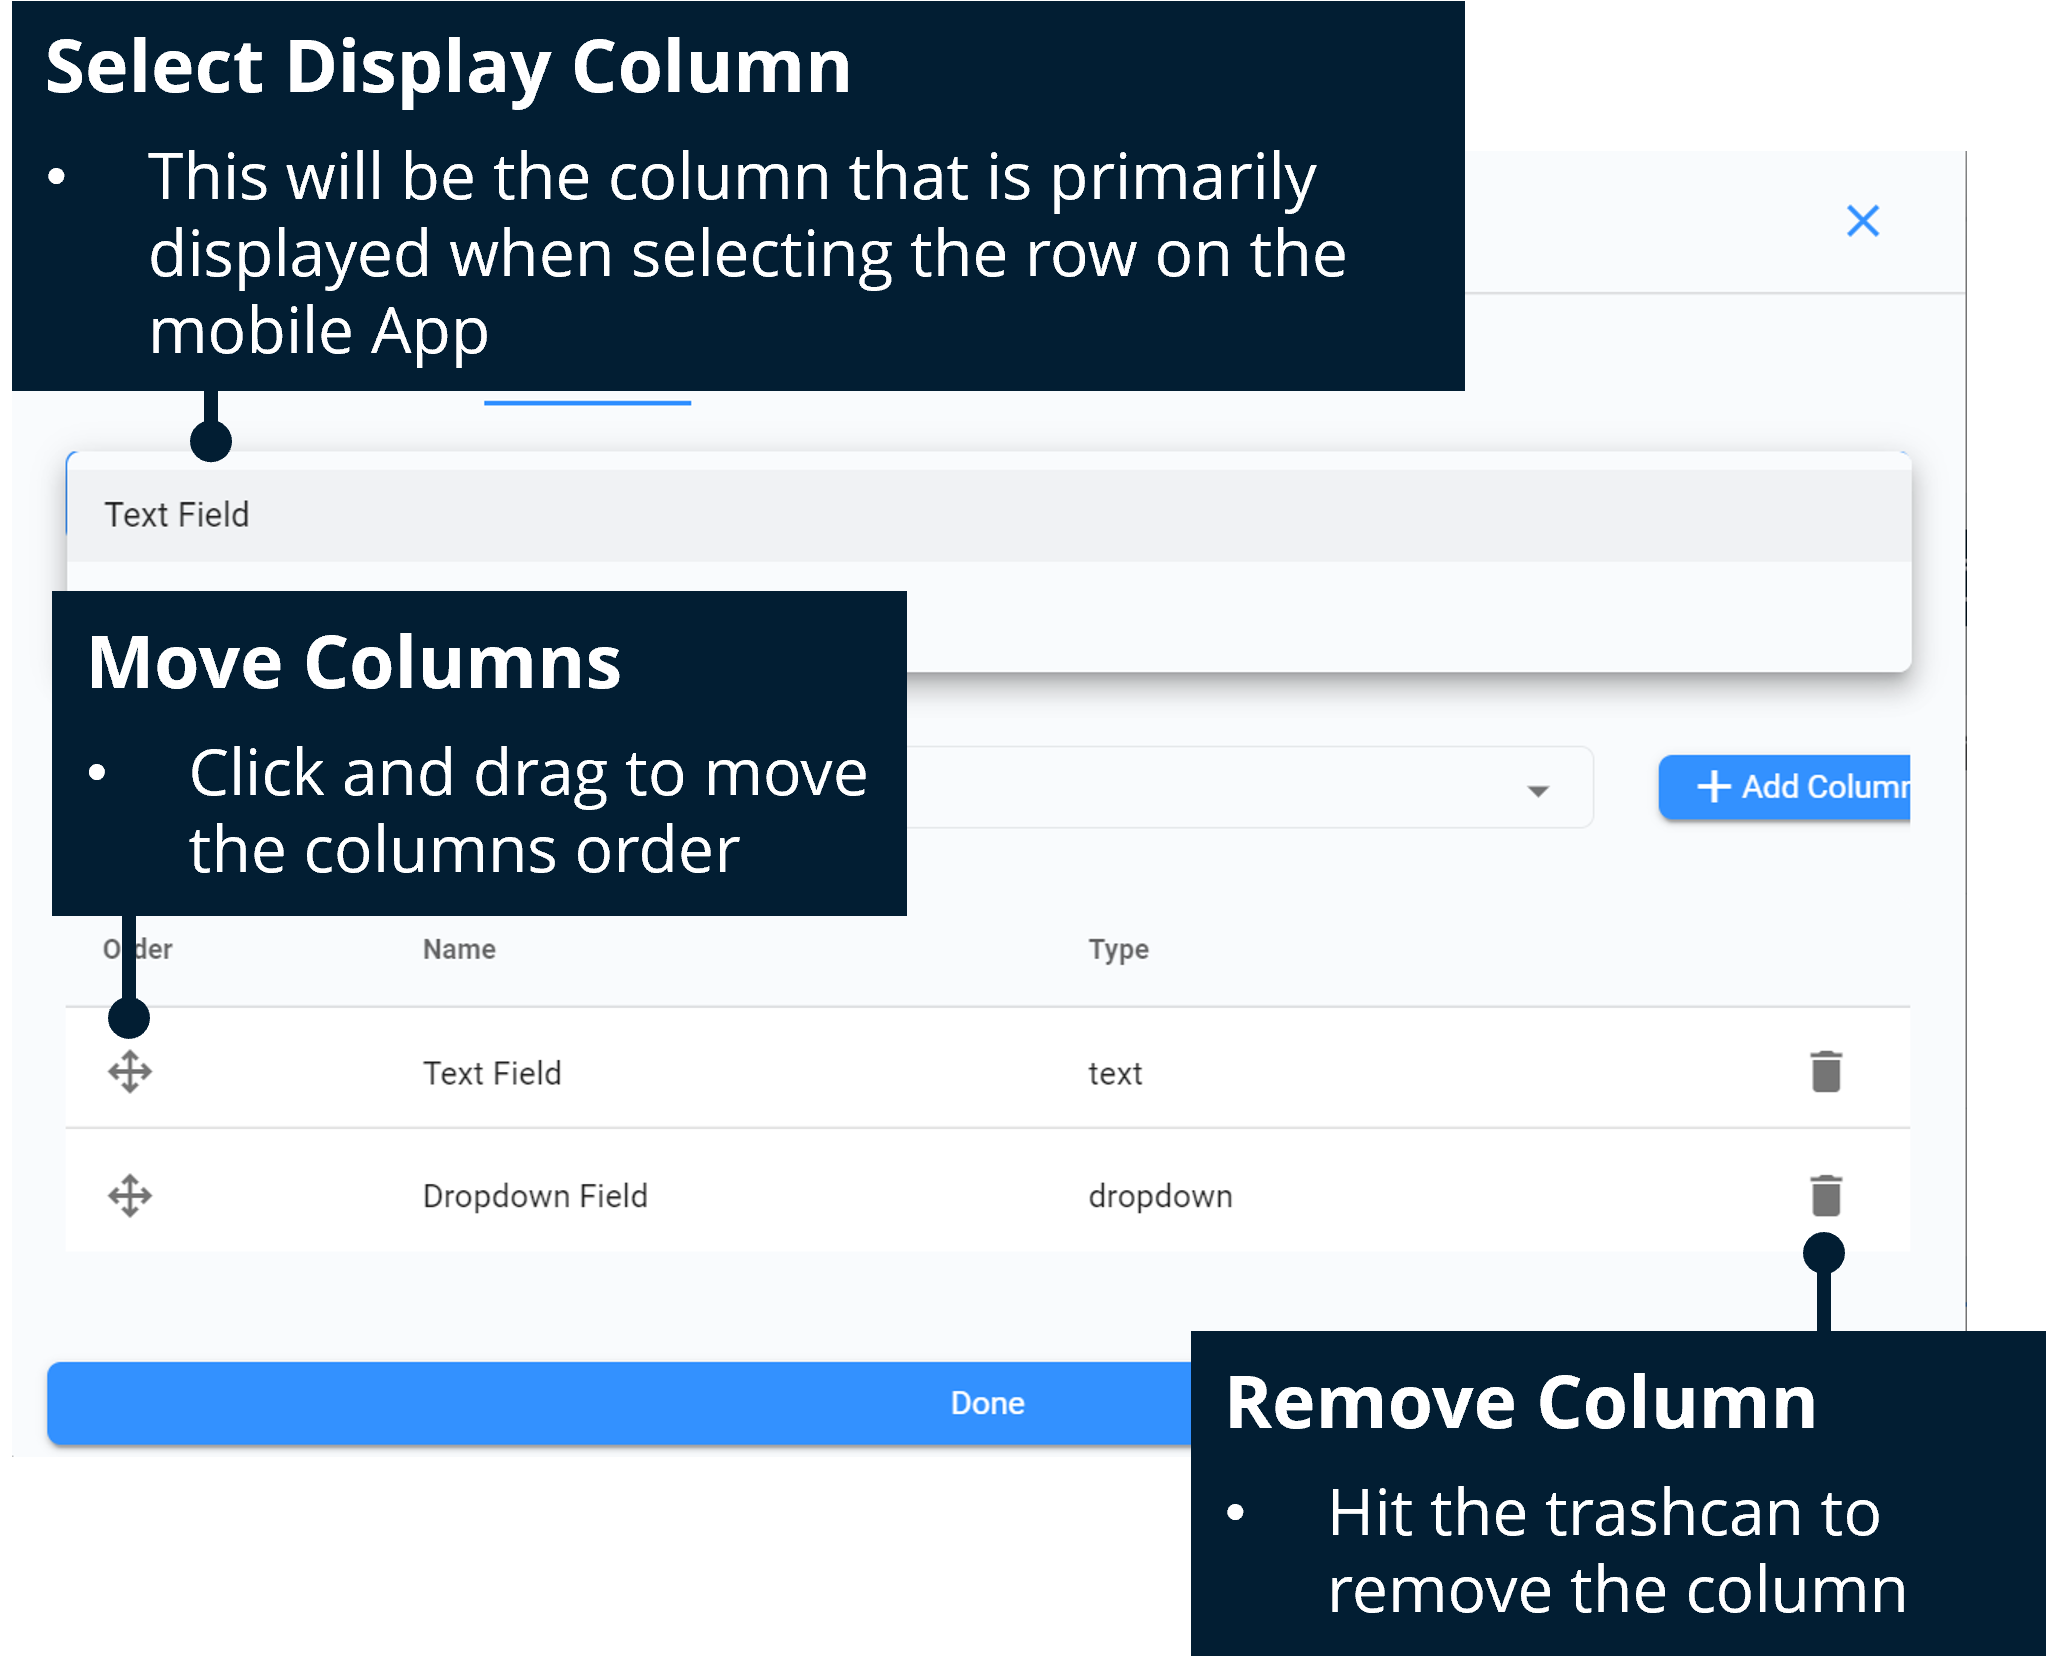
Task: Select the Text Field name cell
Action: coord(492,1073)
